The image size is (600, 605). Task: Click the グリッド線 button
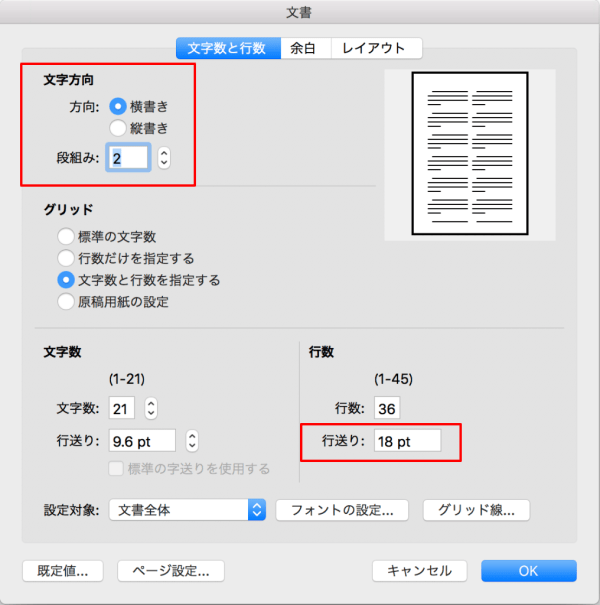pyautogui.click(x=477, y=510)
